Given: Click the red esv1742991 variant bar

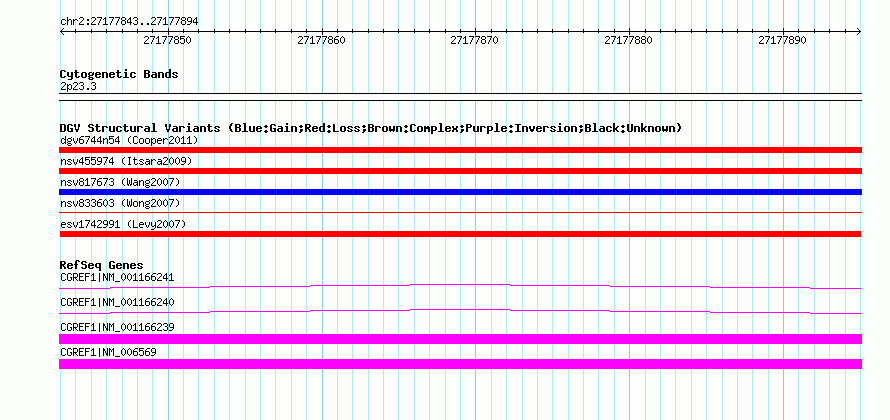Looking at the screenshot, I should [460, 234].
